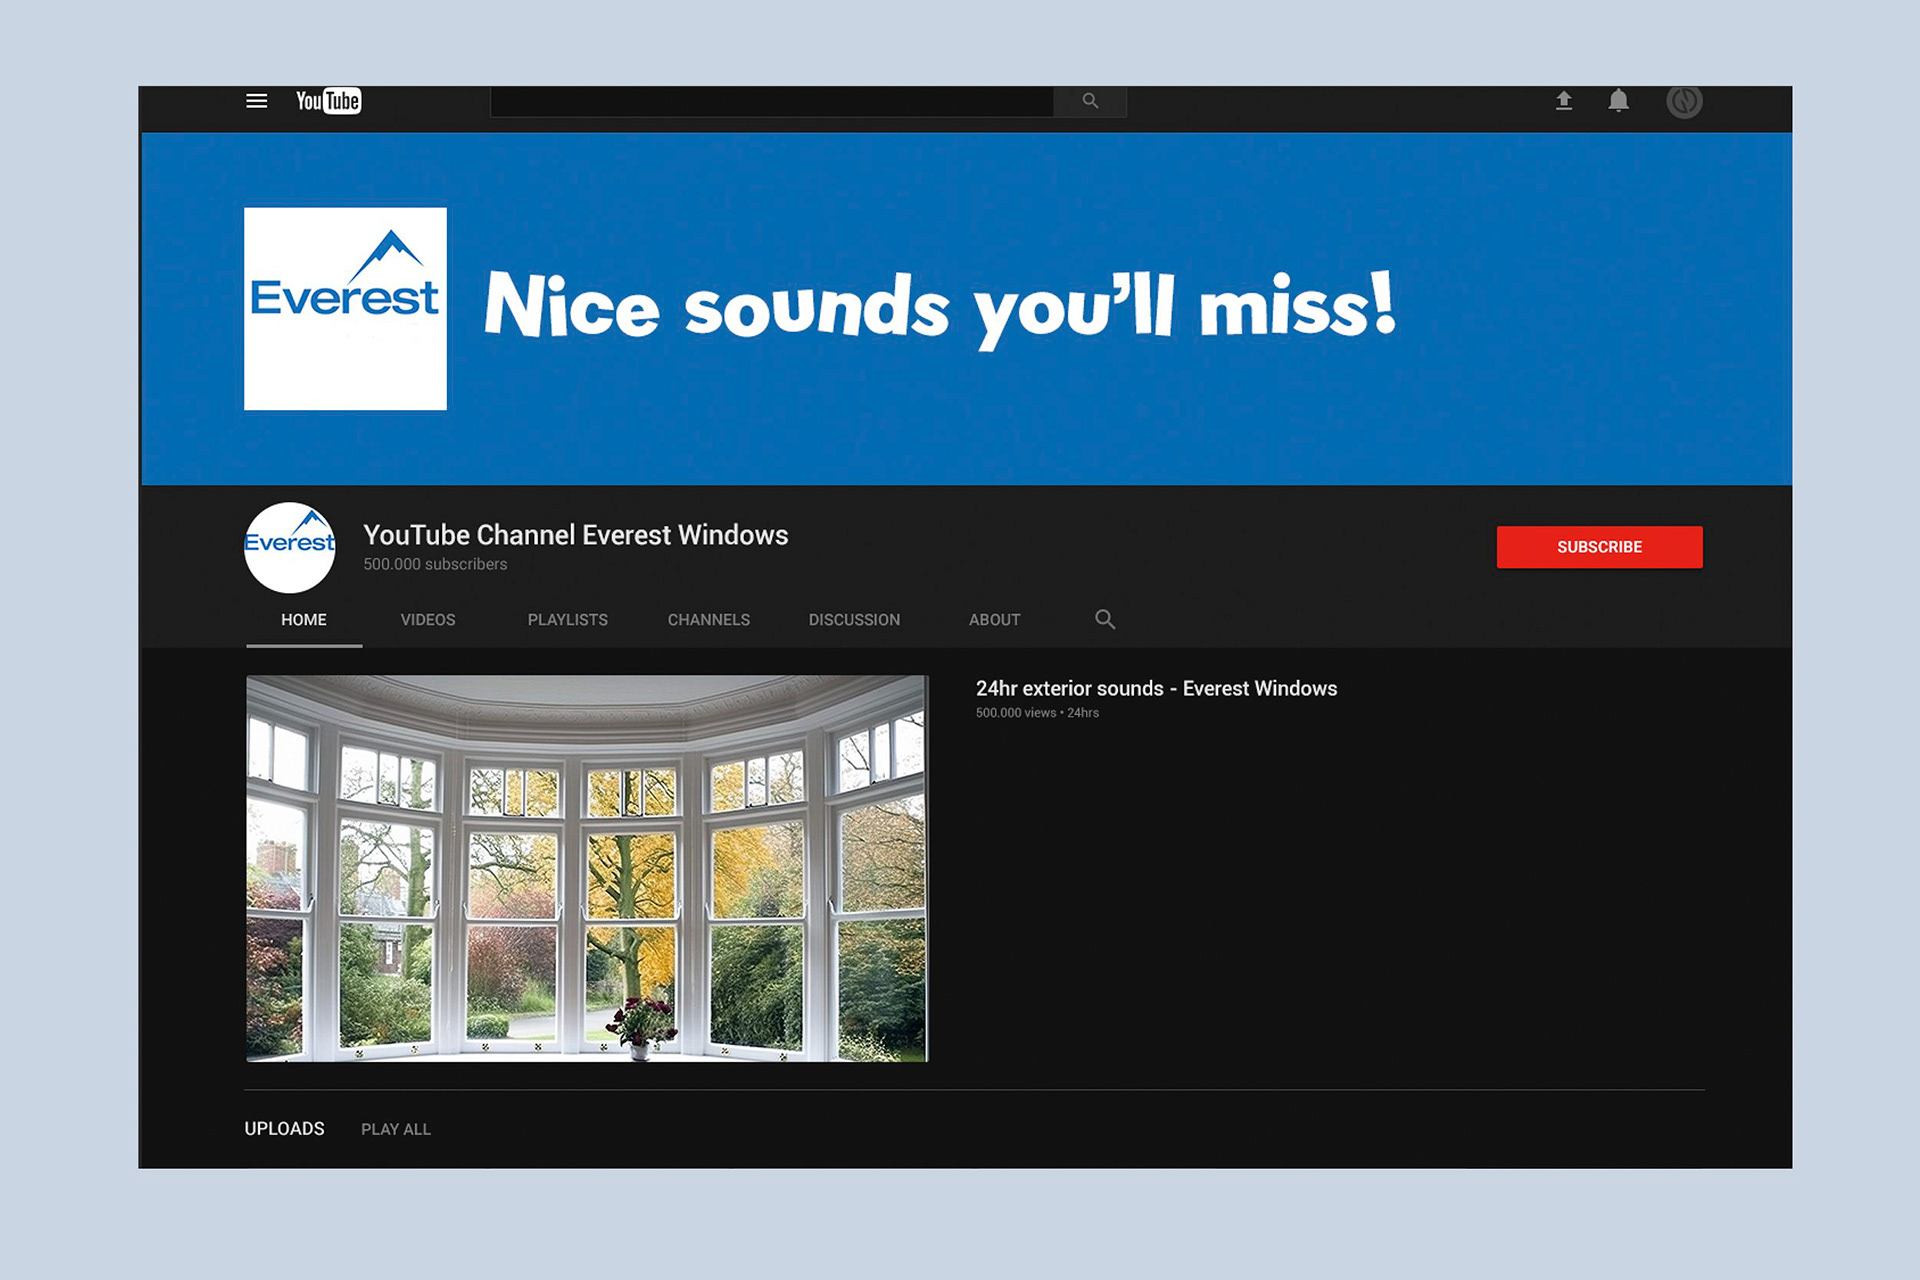Click the 500.000 views • 24hrs text
Viewport: 1920px width, 1280px height.
point(1037,713)
